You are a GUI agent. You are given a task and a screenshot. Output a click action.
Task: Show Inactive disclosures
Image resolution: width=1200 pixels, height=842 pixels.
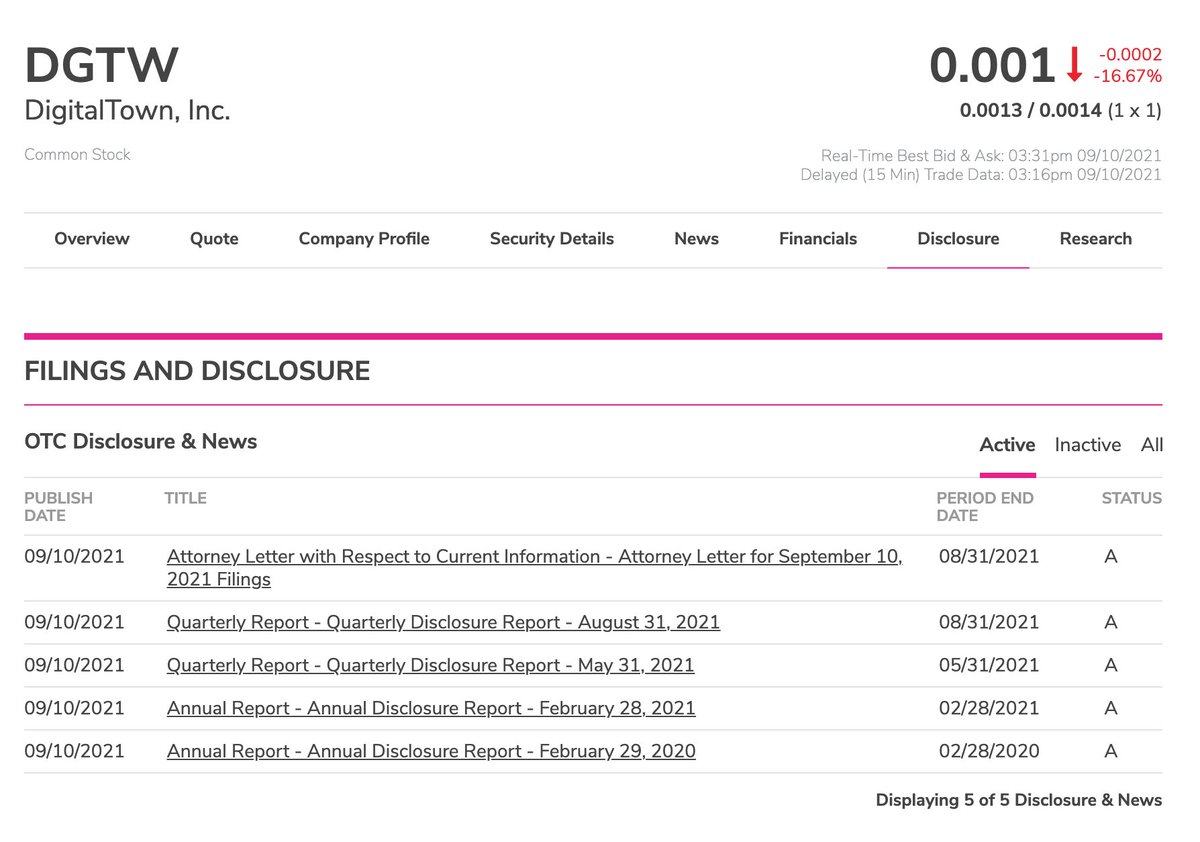1088,445
